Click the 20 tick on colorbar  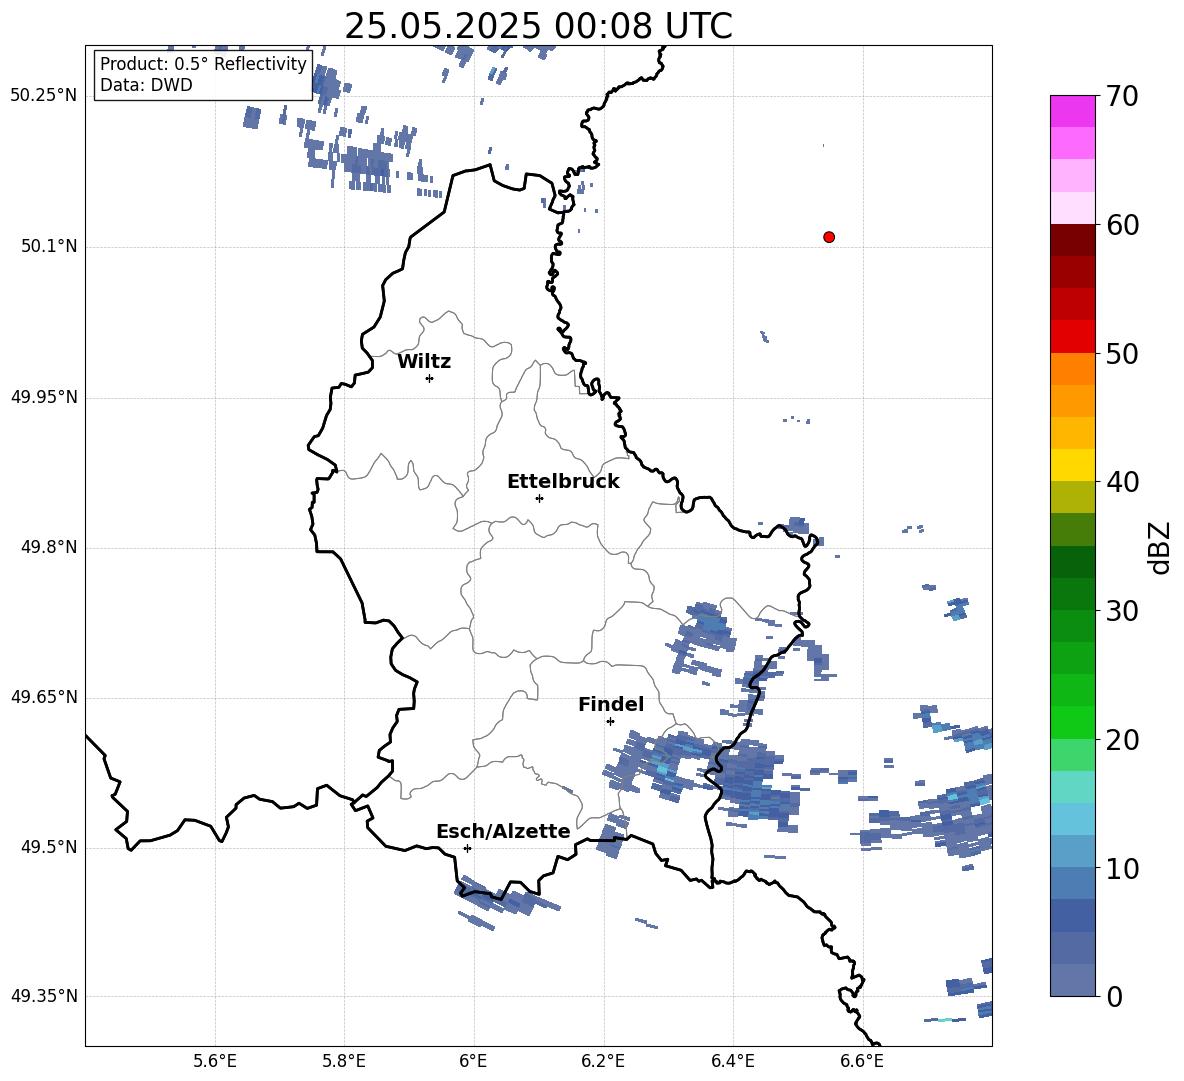pyautogui.click(x=1122, y=740)
